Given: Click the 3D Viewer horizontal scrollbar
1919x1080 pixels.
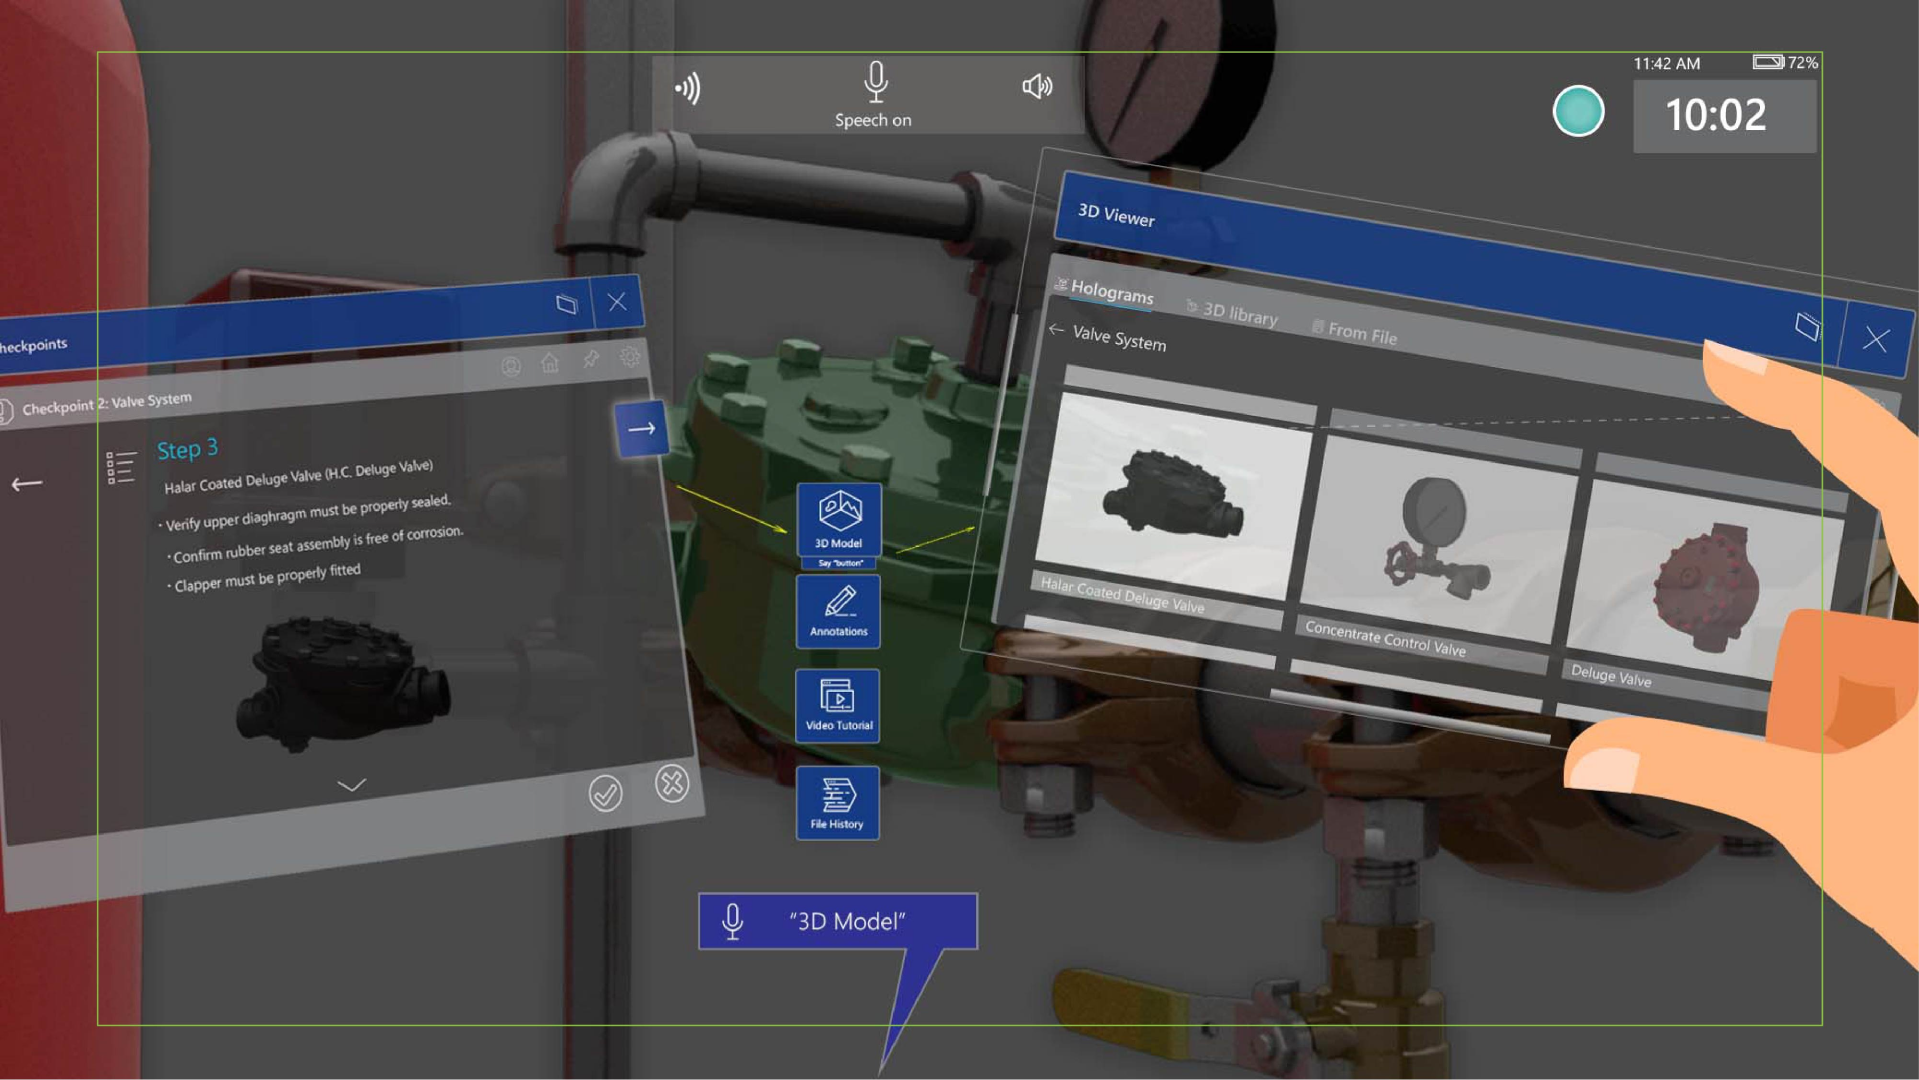Looking at the screenshot, I should (x=1410, y=717).
